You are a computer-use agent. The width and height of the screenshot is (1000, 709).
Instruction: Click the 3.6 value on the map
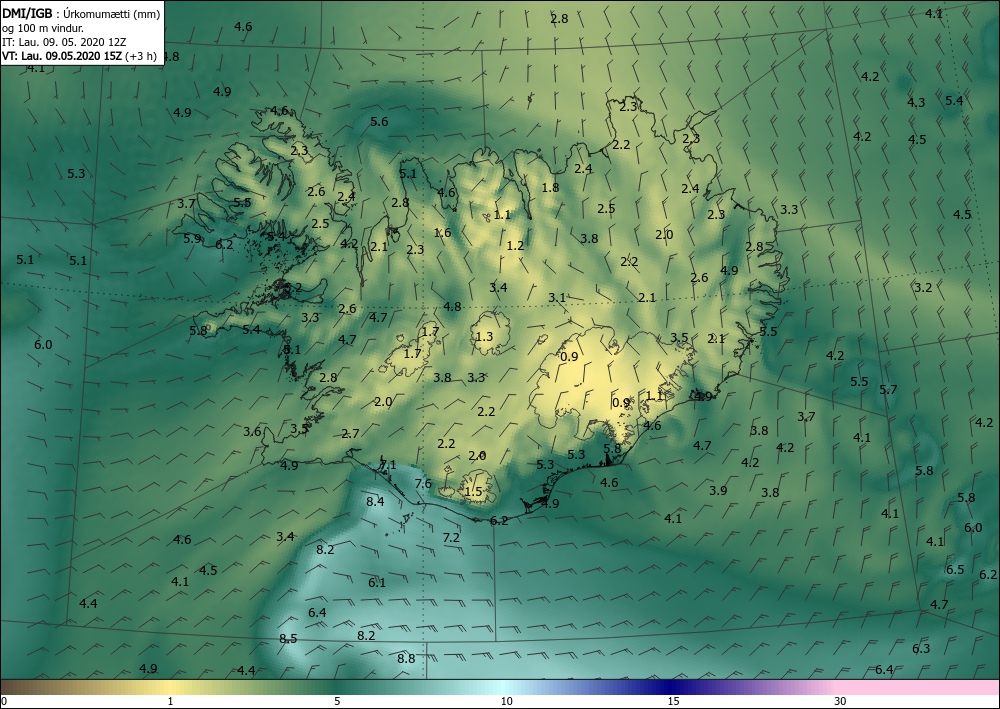tap(252, 432)
